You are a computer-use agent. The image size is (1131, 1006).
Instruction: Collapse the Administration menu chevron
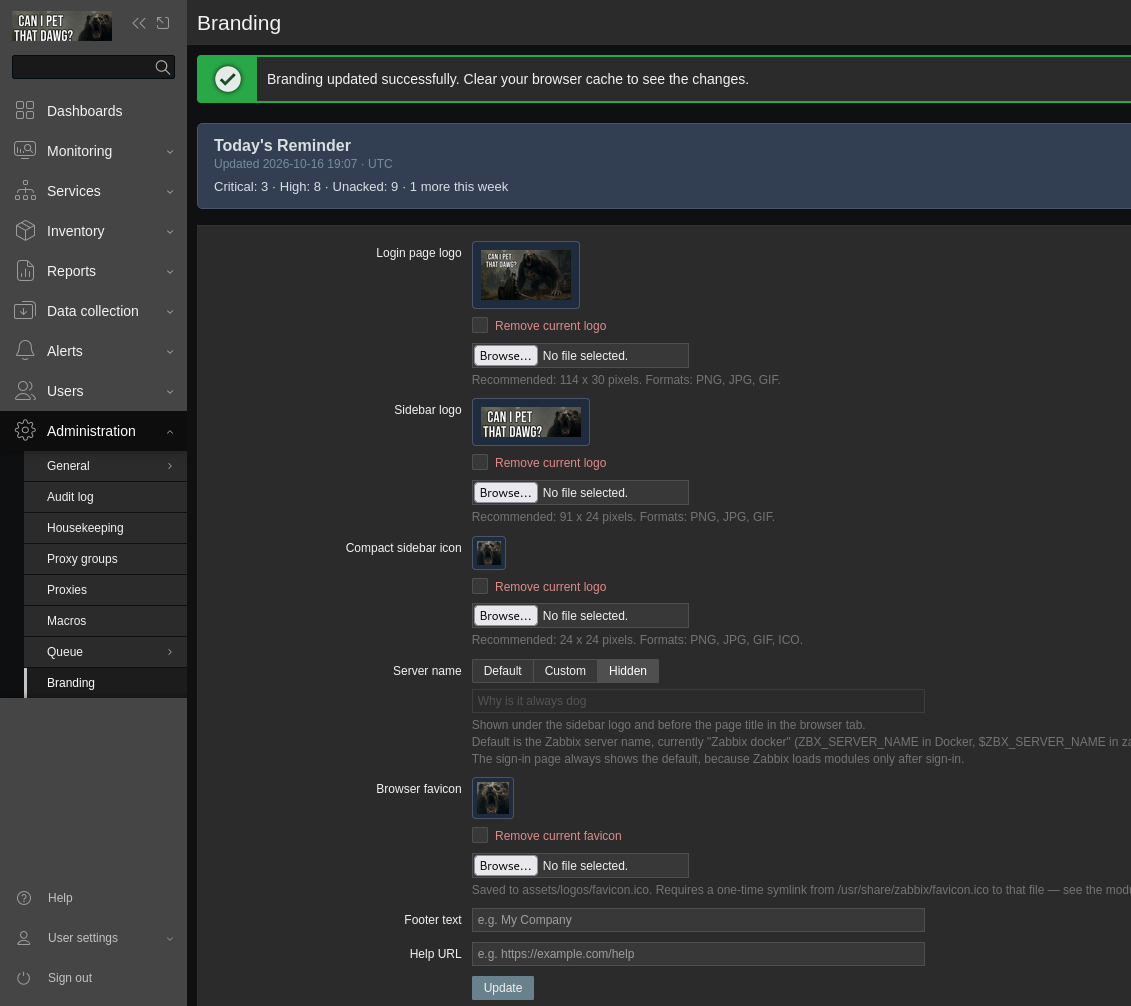[x=170, y=431]
